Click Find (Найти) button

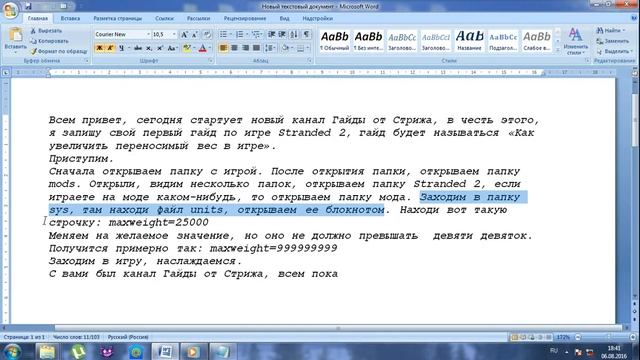click(610, 31)
